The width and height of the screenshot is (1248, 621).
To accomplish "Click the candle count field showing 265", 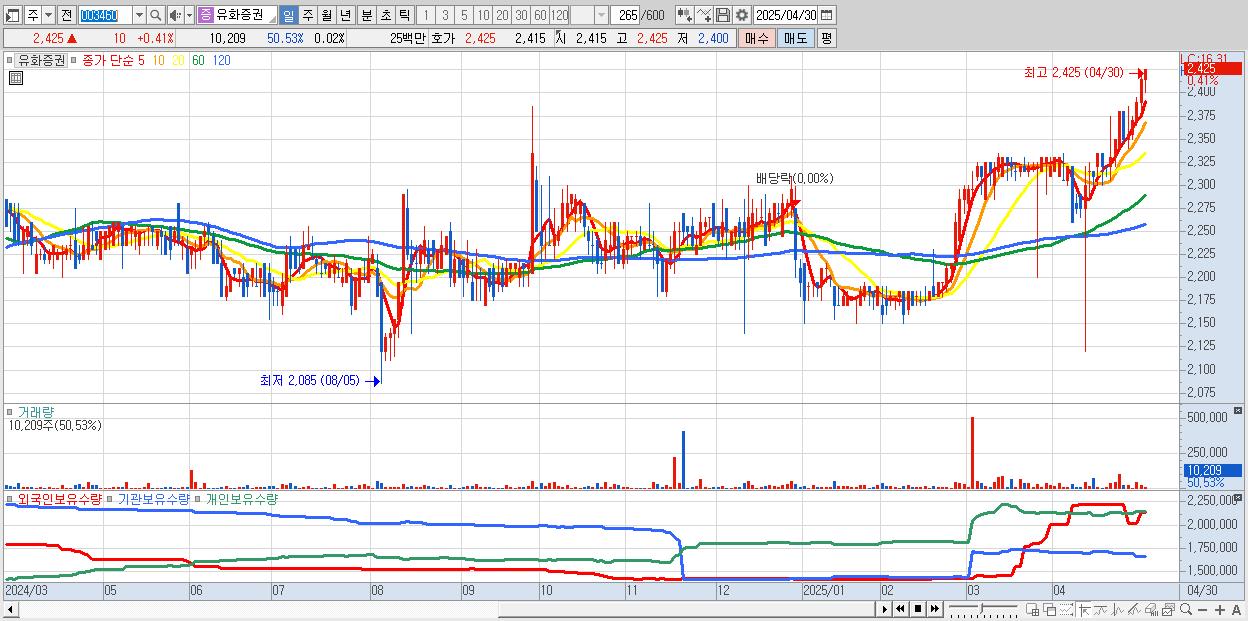I will pos(625,15).
